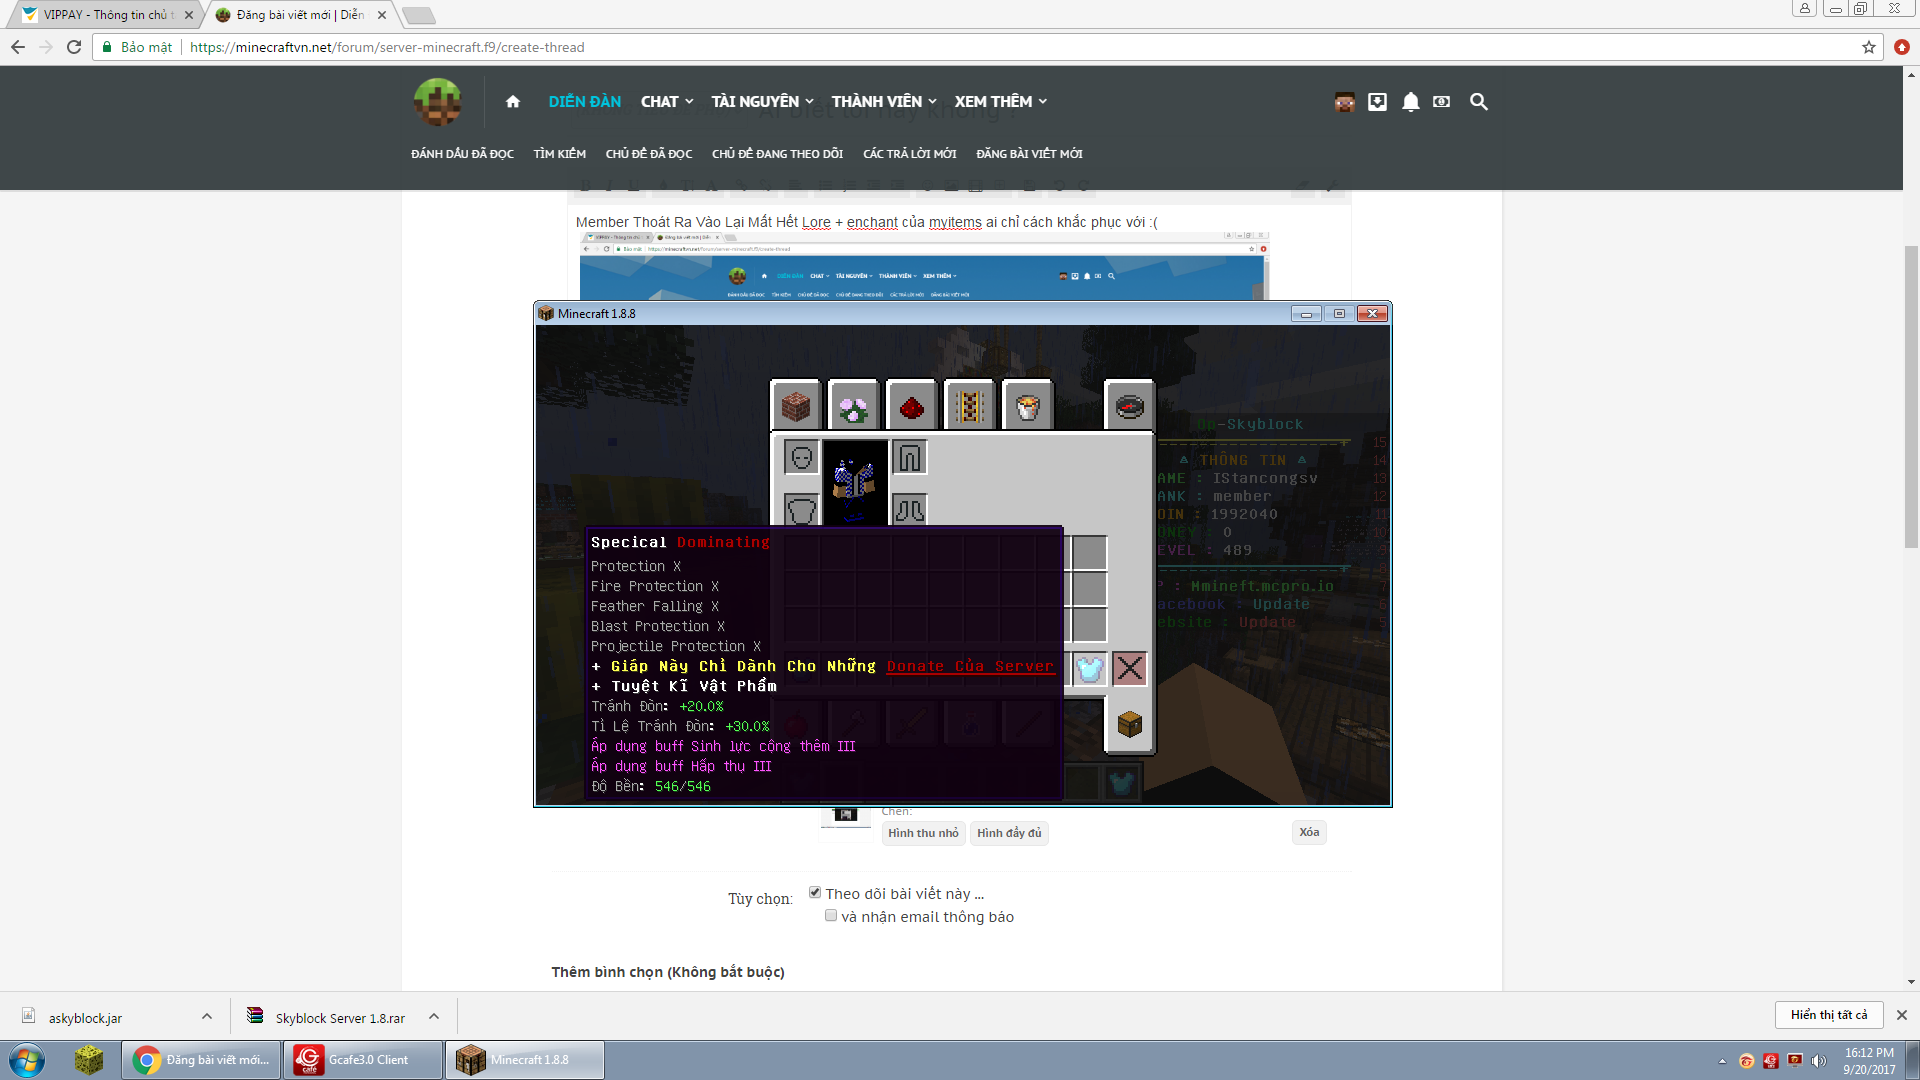Open the Miscellaneous bucket tab

pyautogui.click(x=1027, y=405)
